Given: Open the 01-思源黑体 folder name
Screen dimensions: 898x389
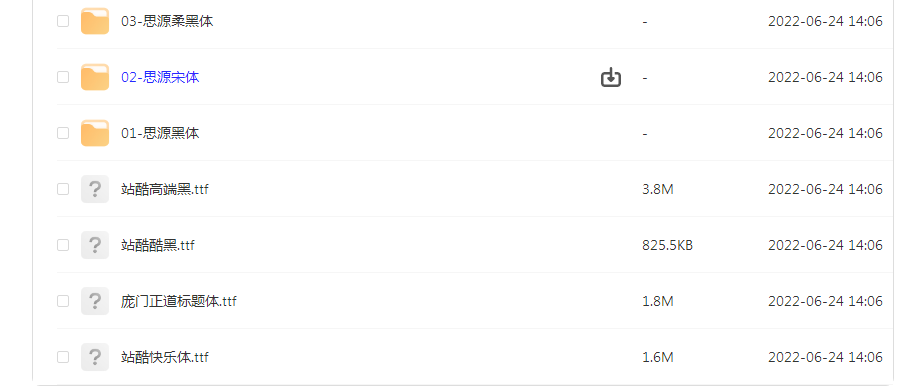Looking at the screenshot, I should 160,133.
